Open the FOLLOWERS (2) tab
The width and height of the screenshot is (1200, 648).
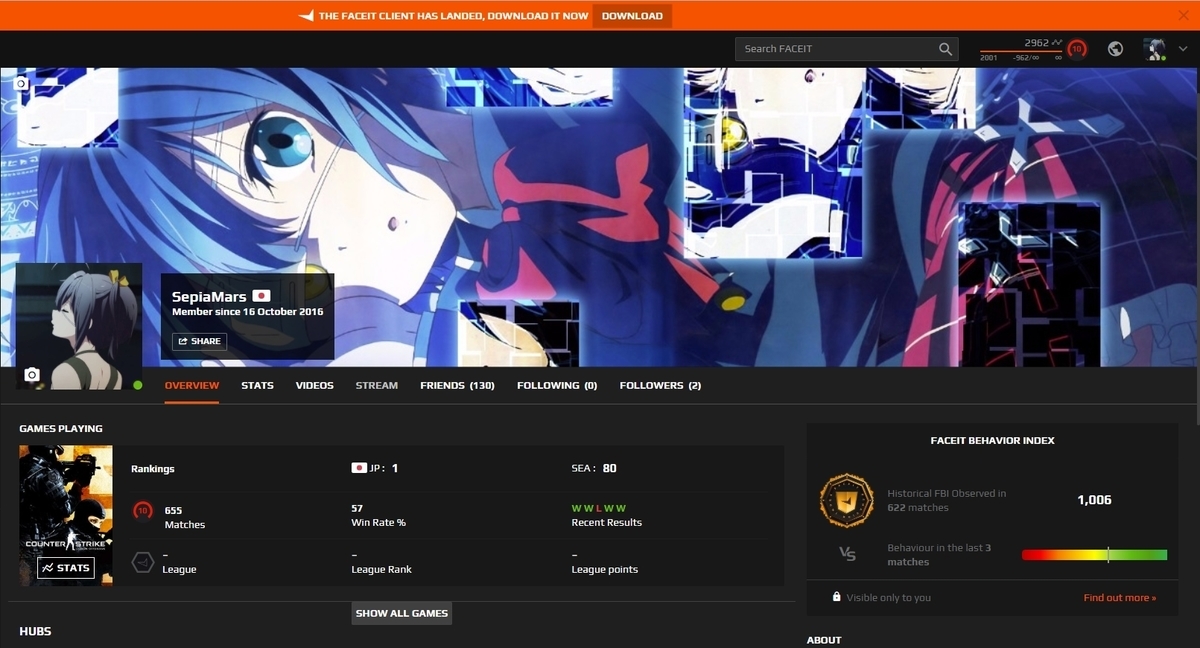[660, 385]
